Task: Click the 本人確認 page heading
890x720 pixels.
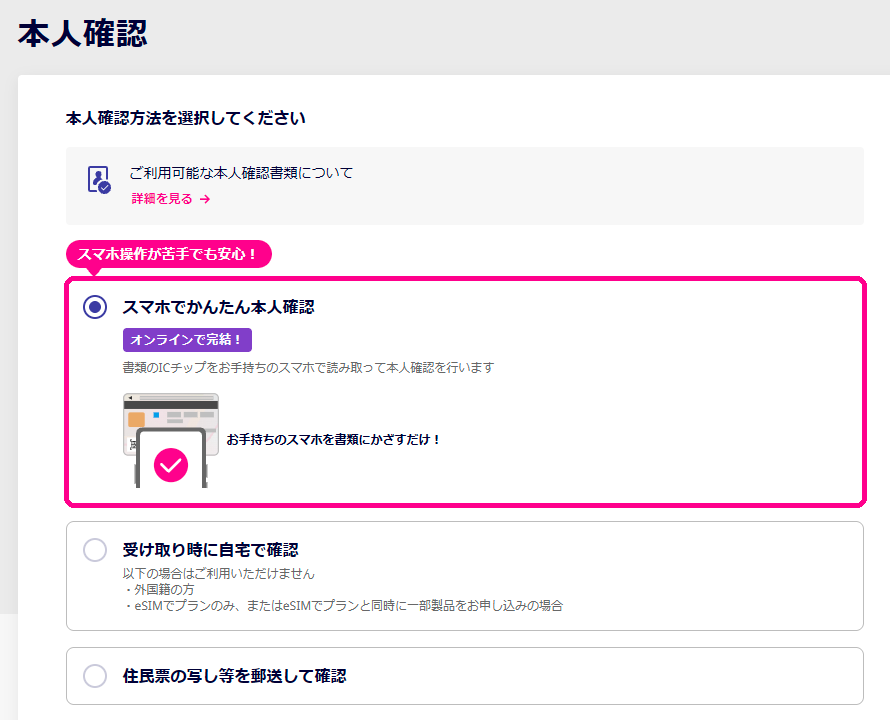Action: (x=83, y=34)
